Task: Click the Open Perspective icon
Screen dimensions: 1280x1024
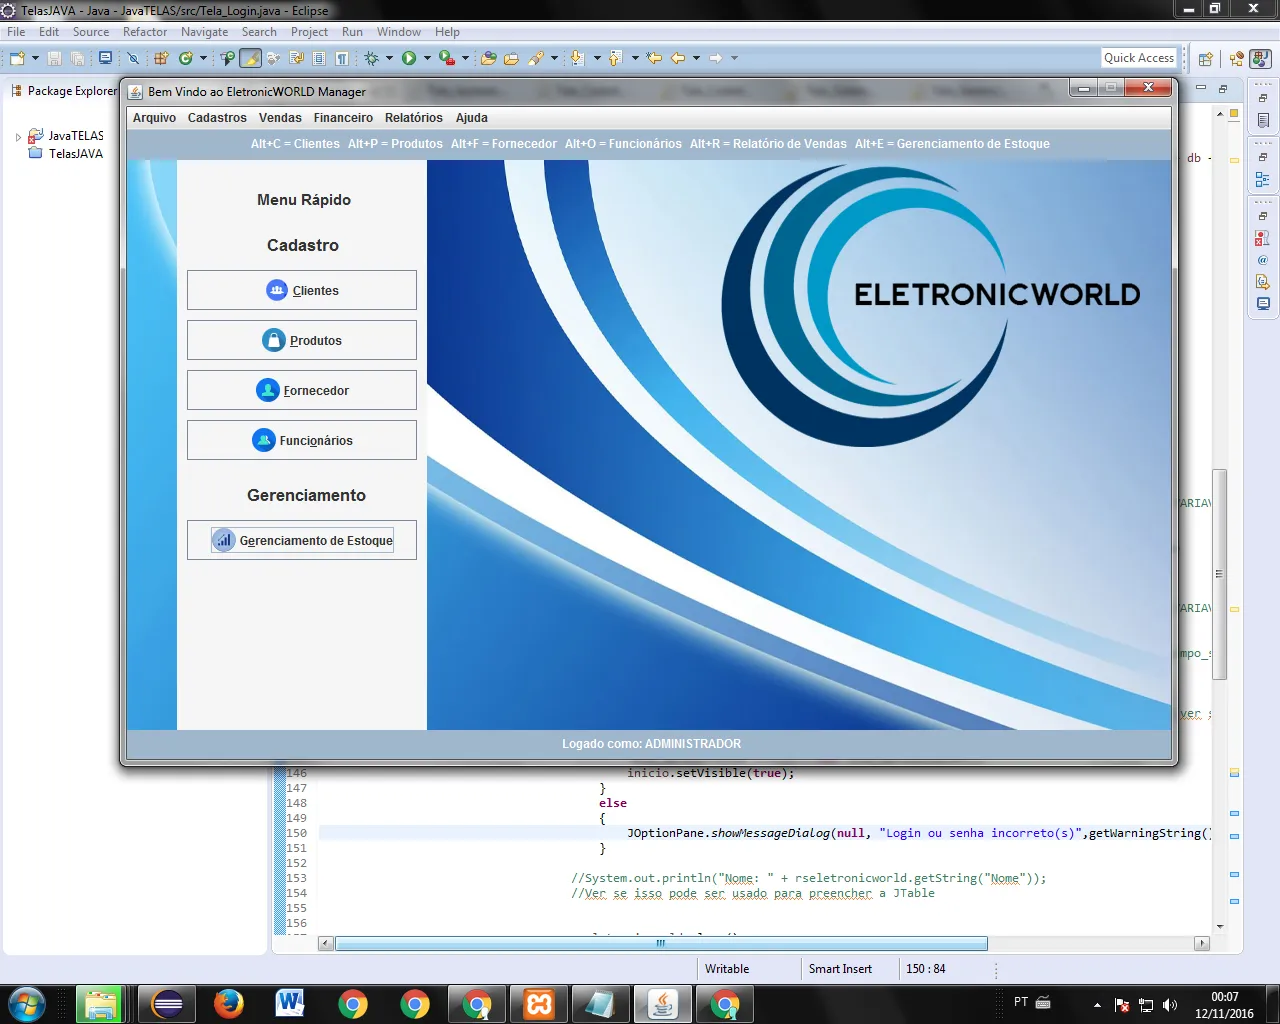Action: tap(1206, 59)
